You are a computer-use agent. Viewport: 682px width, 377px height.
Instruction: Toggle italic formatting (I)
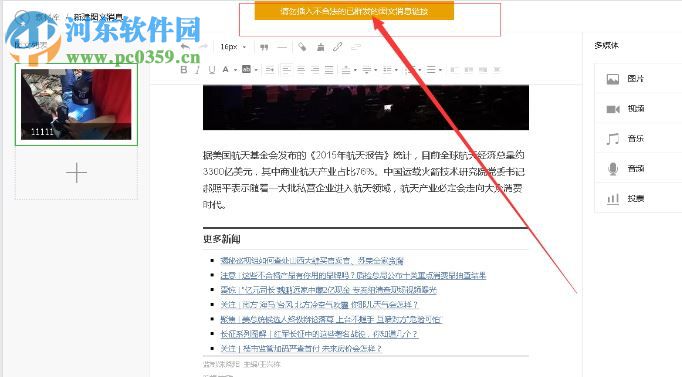point(197,70)
